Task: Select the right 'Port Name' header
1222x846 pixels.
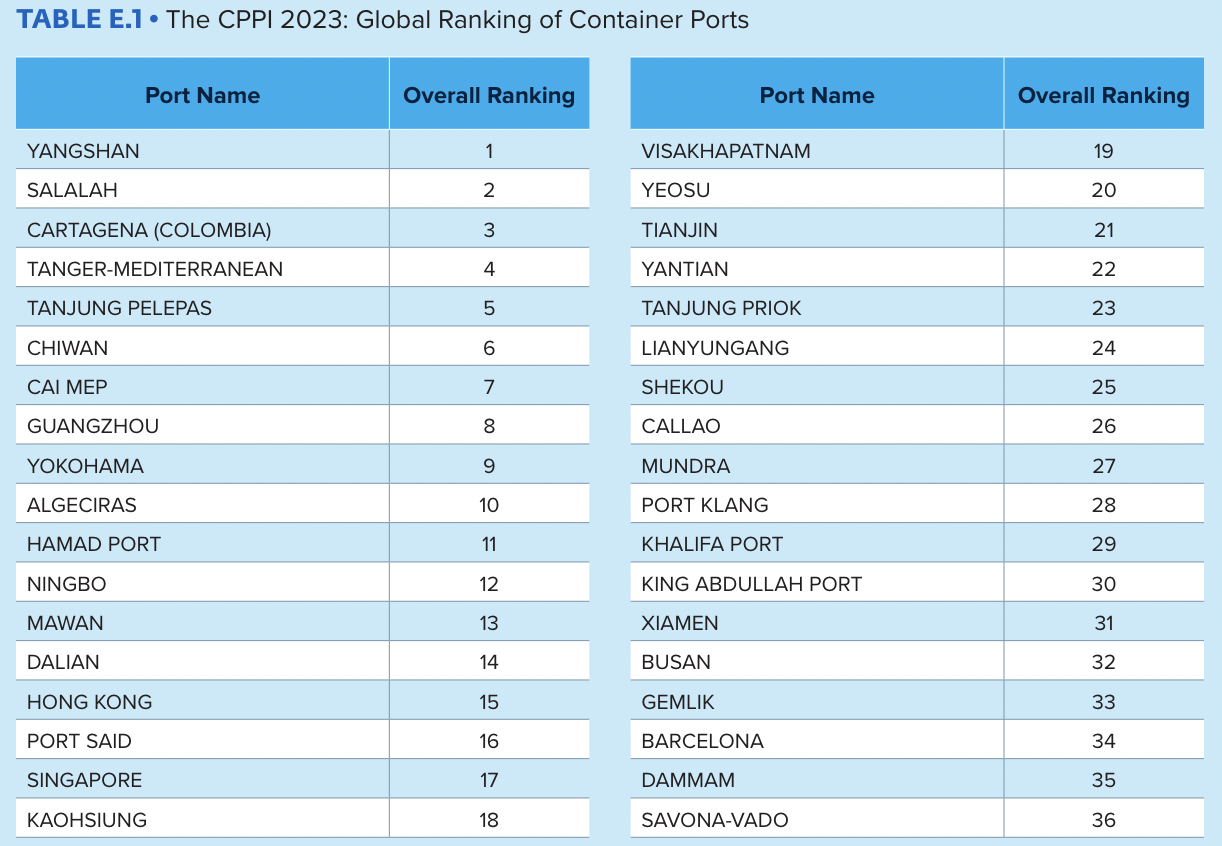Action: coord(817,95)
